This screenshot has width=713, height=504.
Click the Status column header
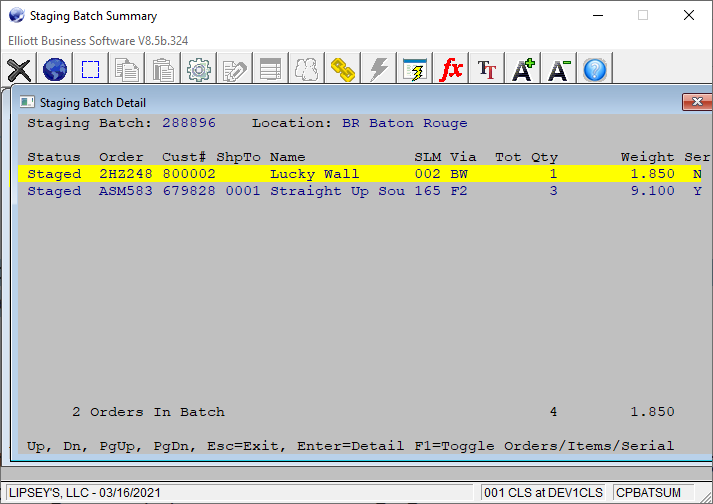tap(54, 157)
